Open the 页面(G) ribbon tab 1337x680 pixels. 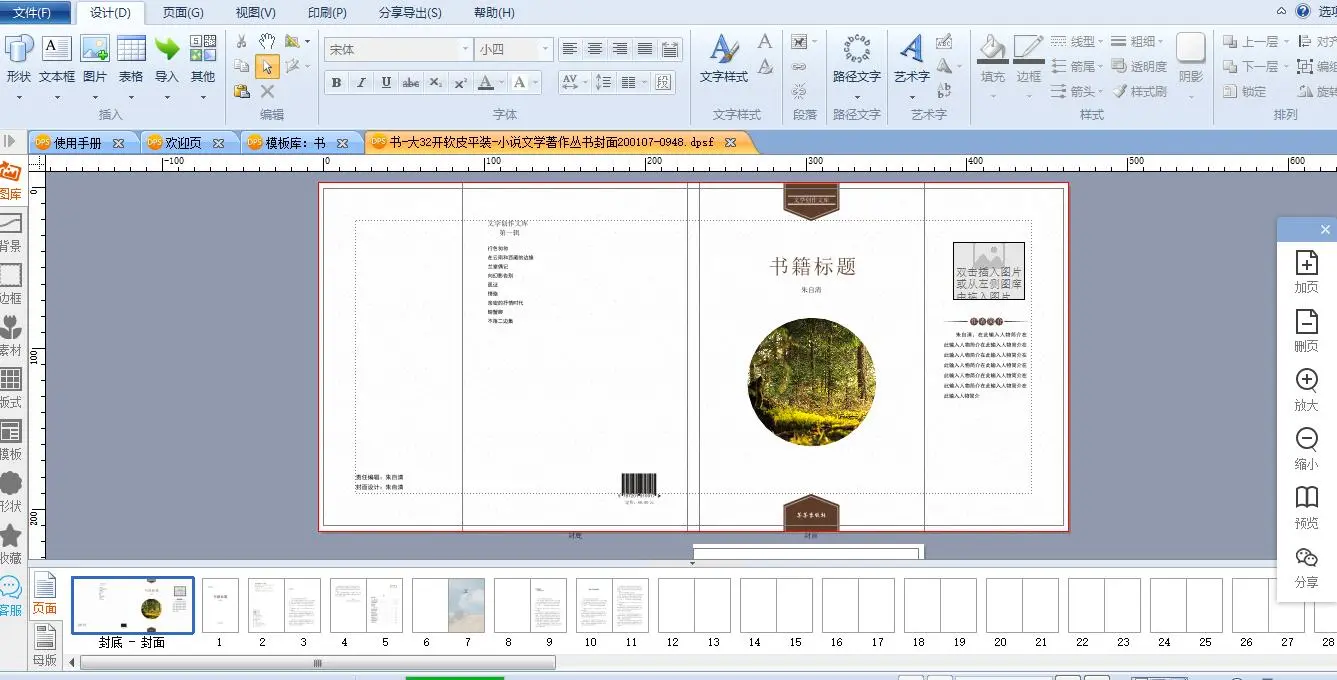coord(183,13)
